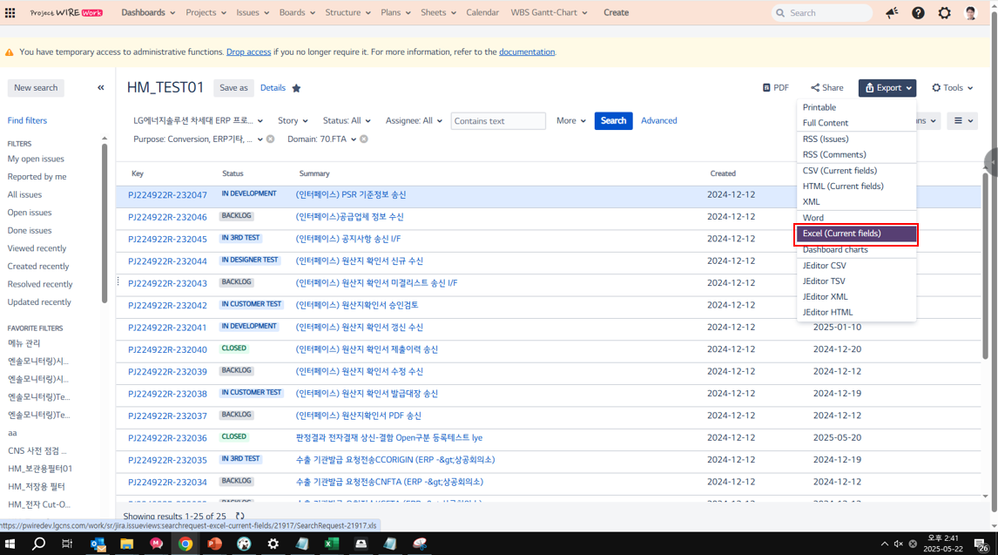This screenshot has width=998, height=555.
Task: Open the Drop access link
Action: click(249, 52)
